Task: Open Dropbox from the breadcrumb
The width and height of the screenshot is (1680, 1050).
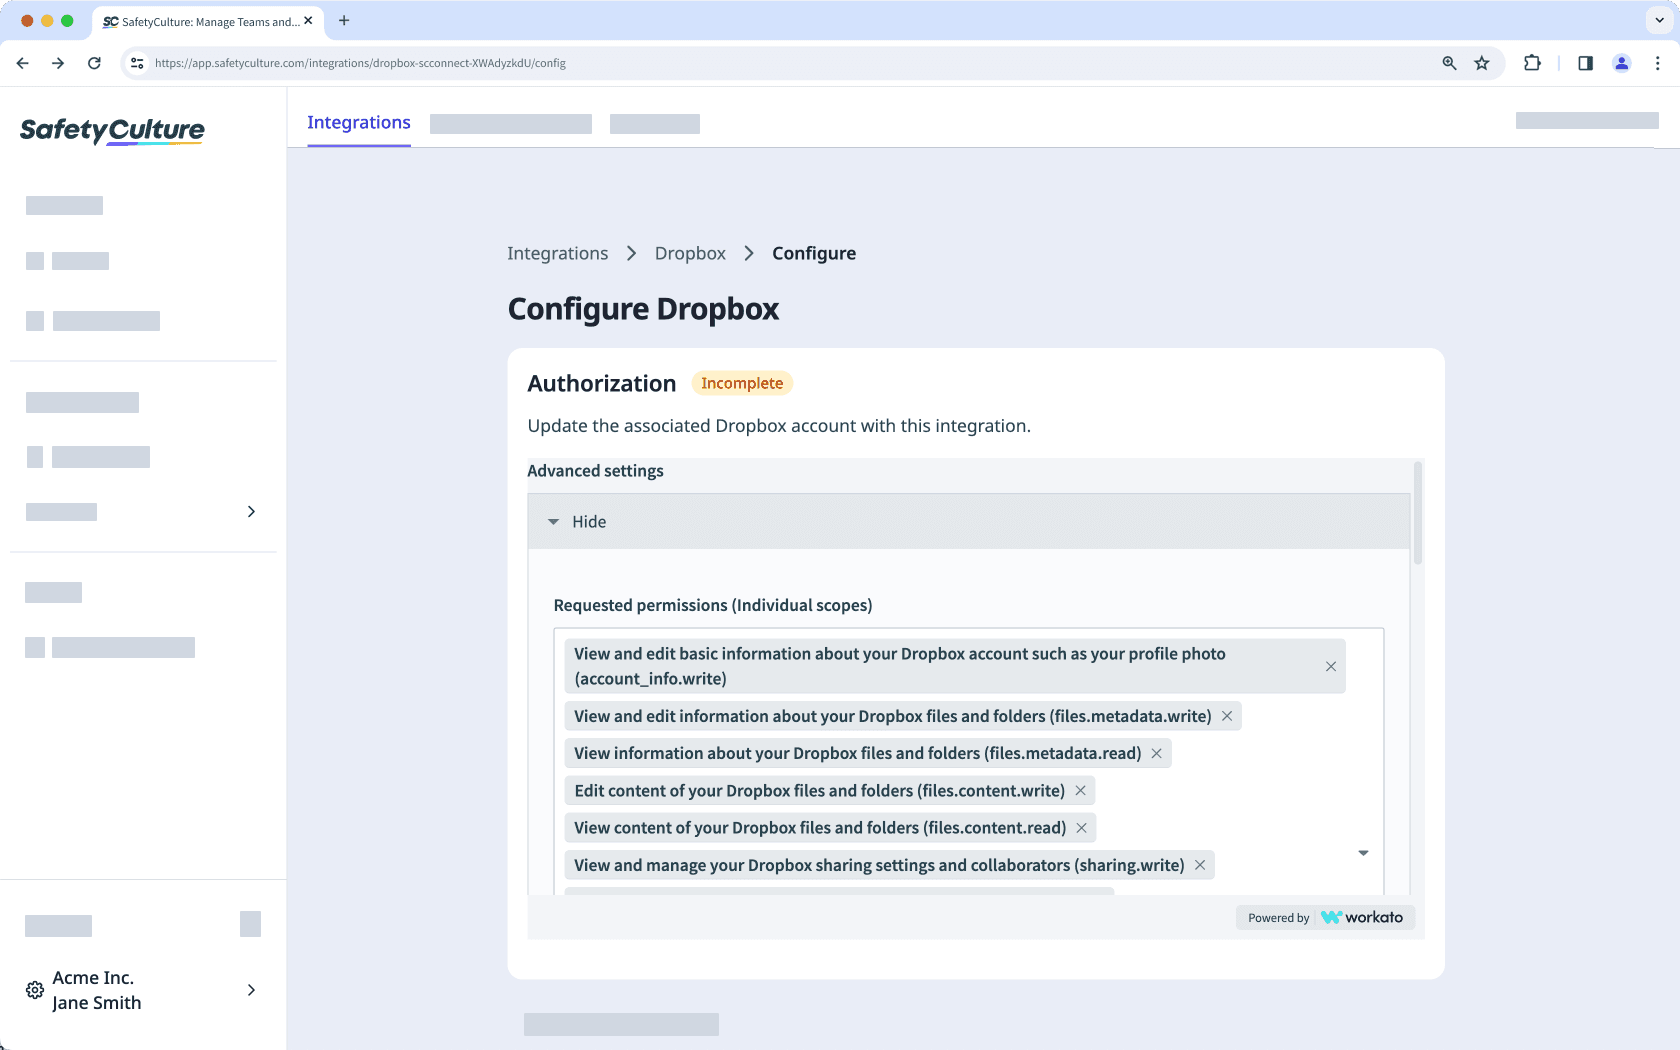Action: [690, 253]
